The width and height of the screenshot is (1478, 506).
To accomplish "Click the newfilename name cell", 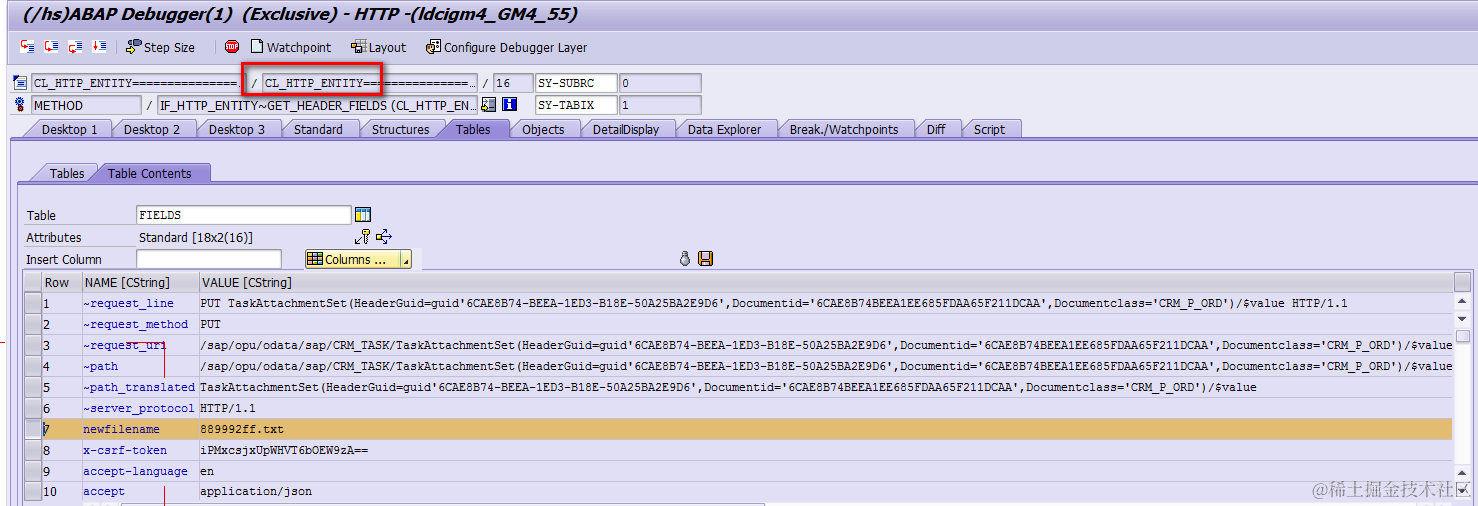I will tap(139, 429).
